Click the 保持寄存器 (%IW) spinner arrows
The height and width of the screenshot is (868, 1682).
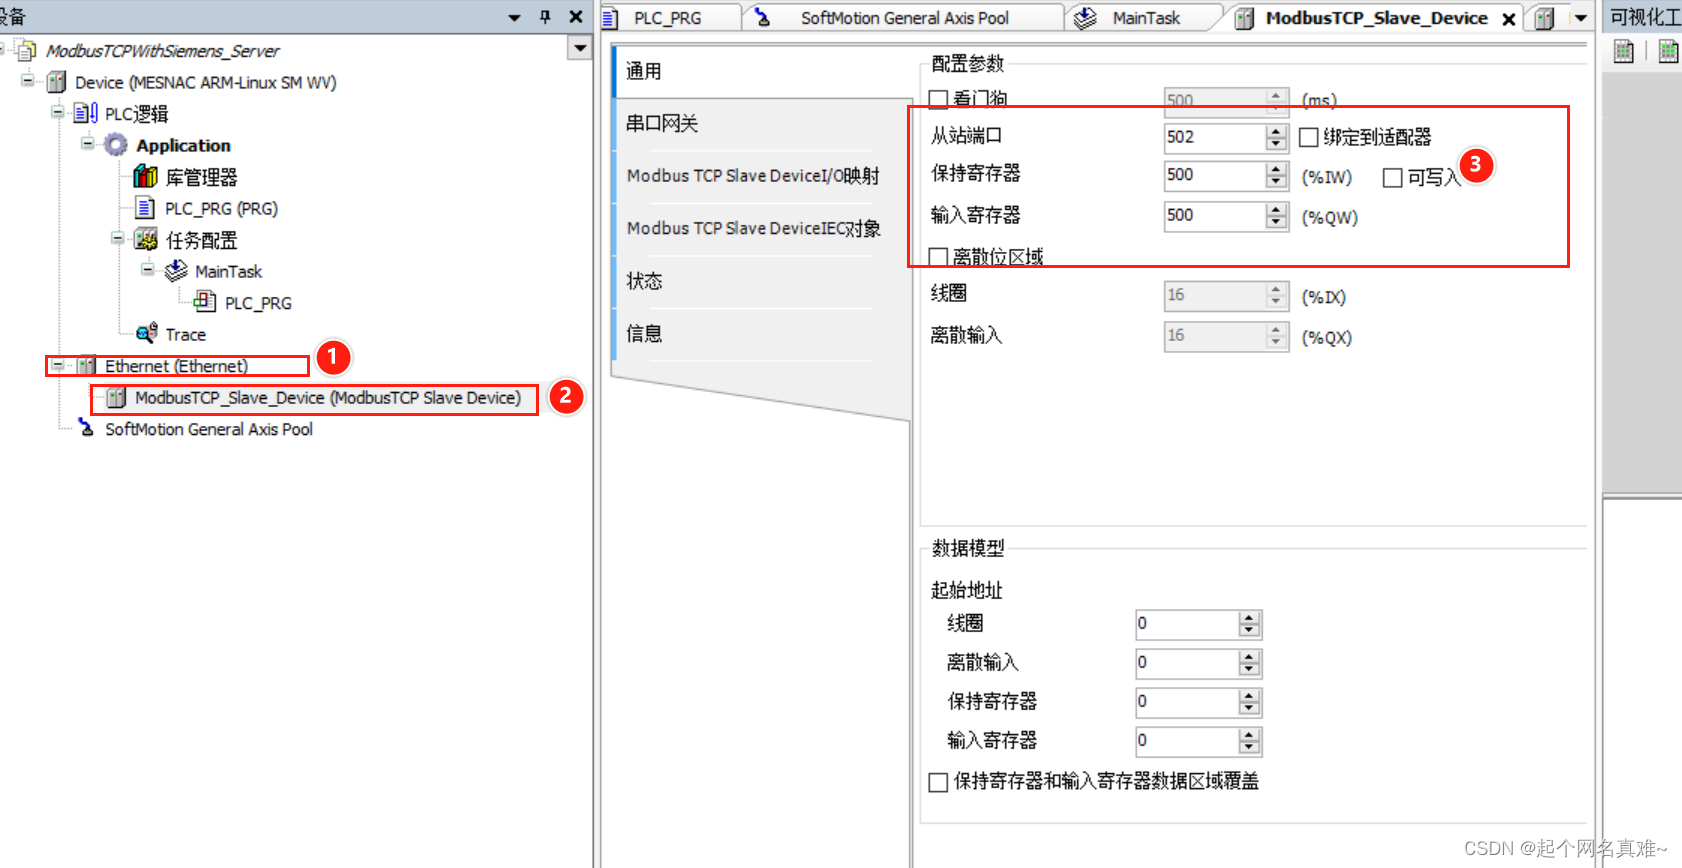click(x=1276, y=175)
